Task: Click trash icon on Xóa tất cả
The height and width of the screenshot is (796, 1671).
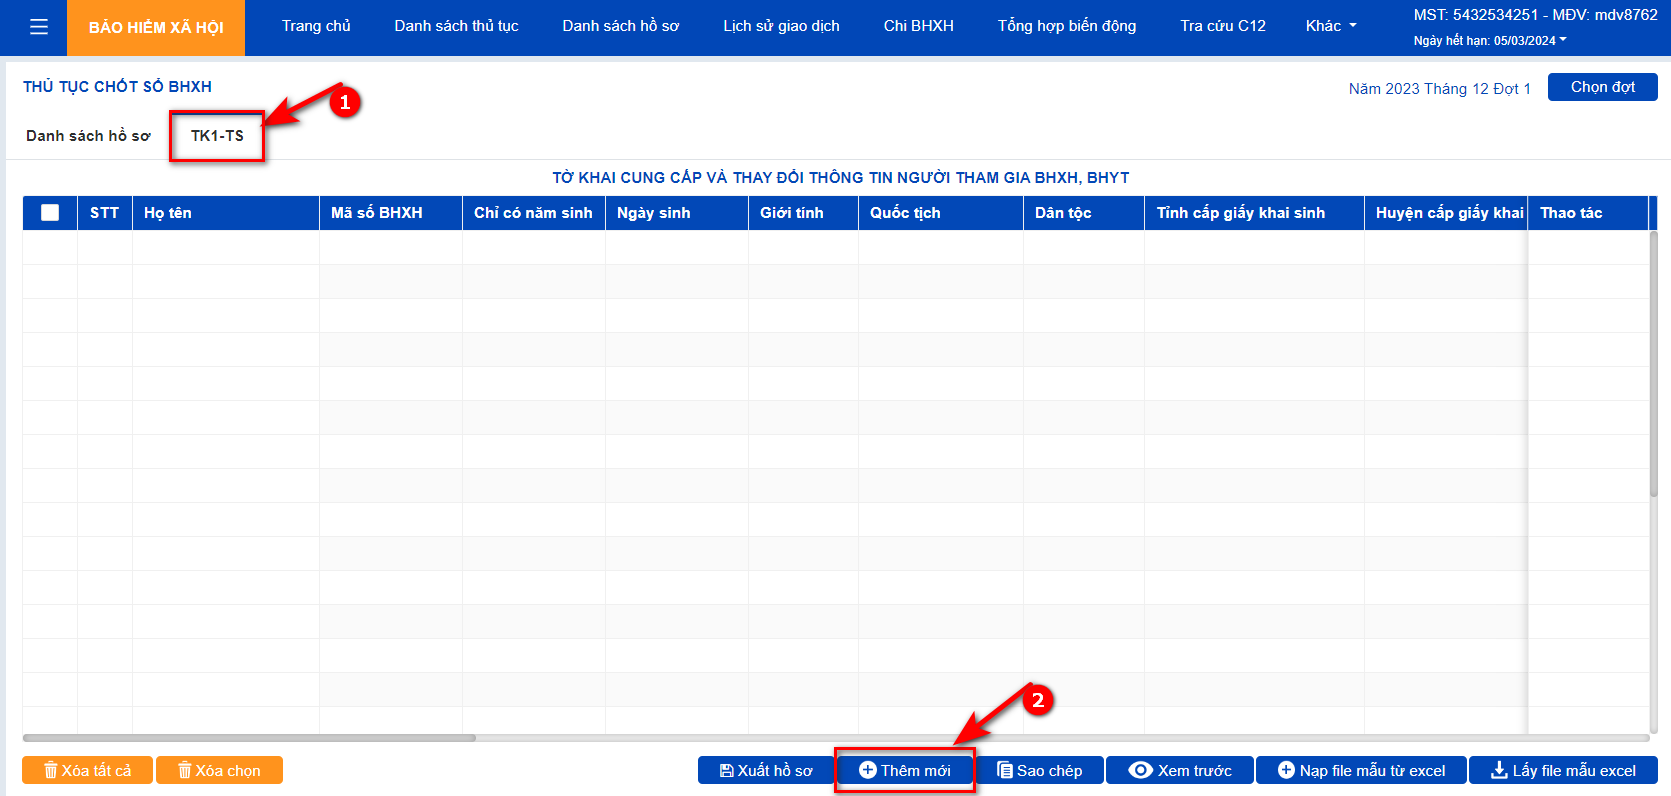Action: 50,770
